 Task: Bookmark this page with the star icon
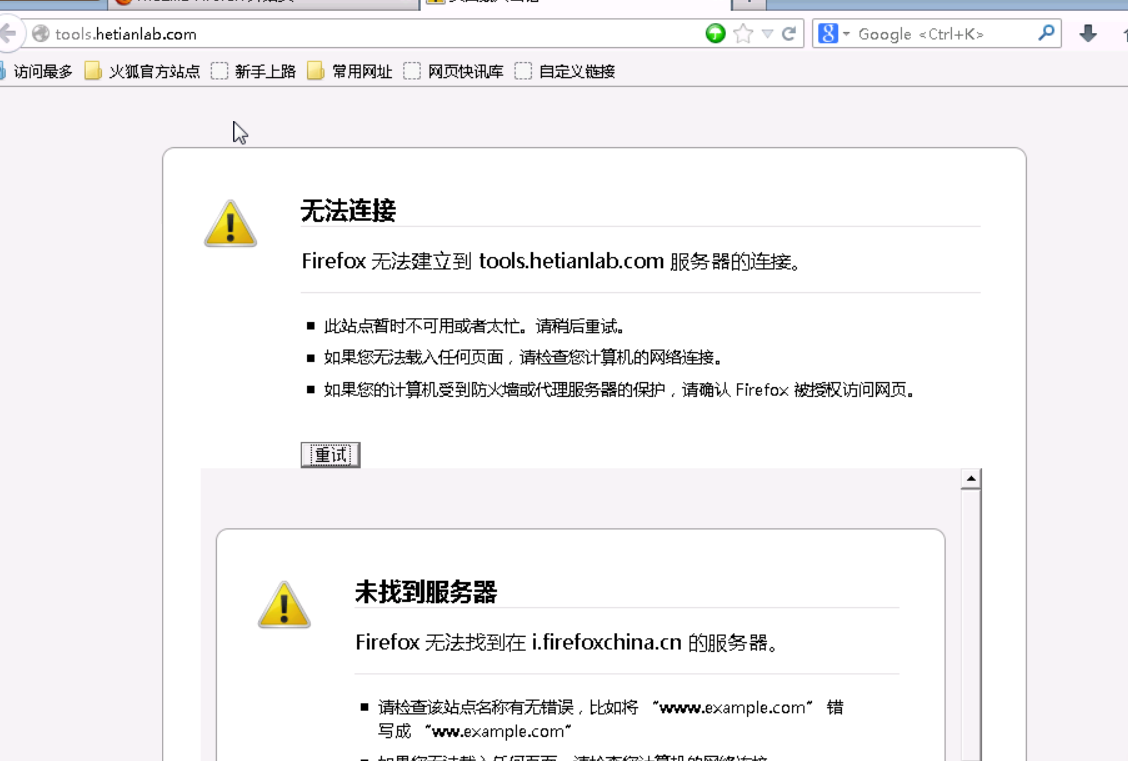click(743, 34)
